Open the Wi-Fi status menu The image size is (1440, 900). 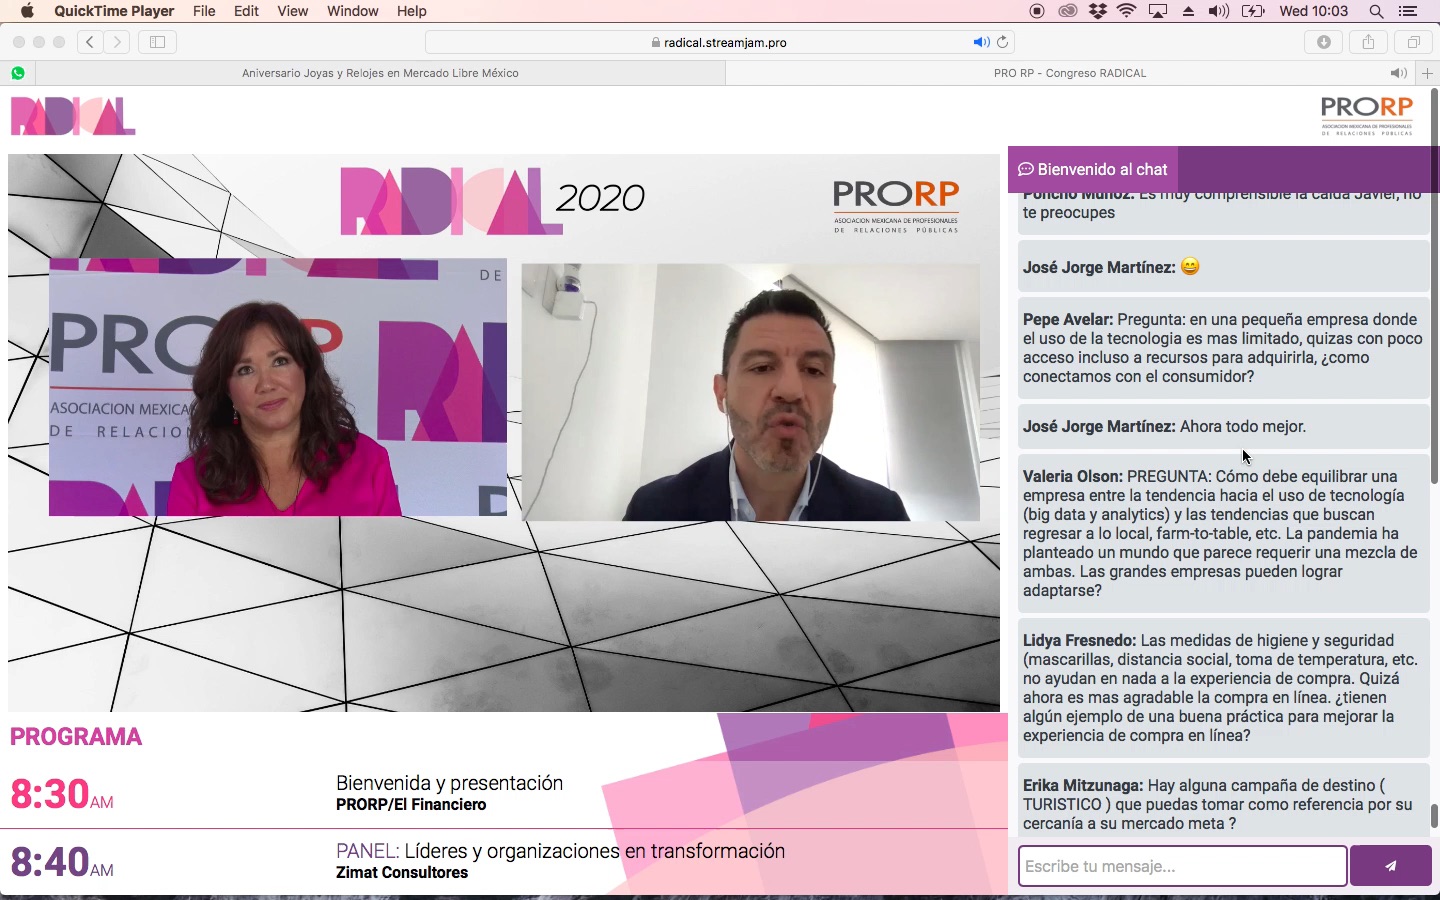coord(1127,11)
